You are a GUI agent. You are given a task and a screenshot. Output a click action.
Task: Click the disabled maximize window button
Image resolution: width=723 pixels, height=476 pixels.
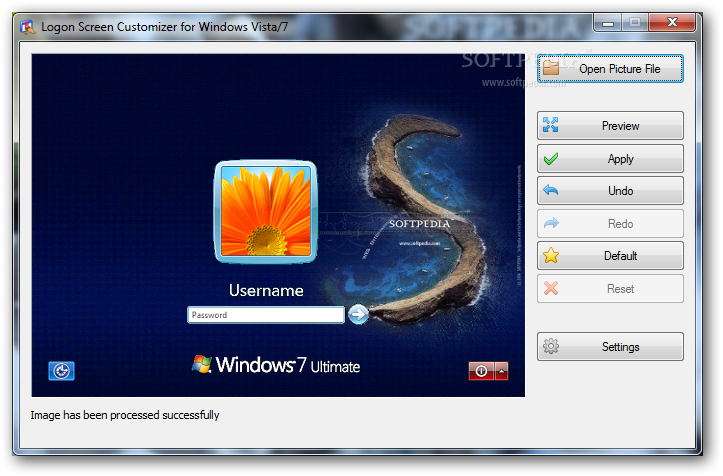pyautogui.click(x=635, y=22)
